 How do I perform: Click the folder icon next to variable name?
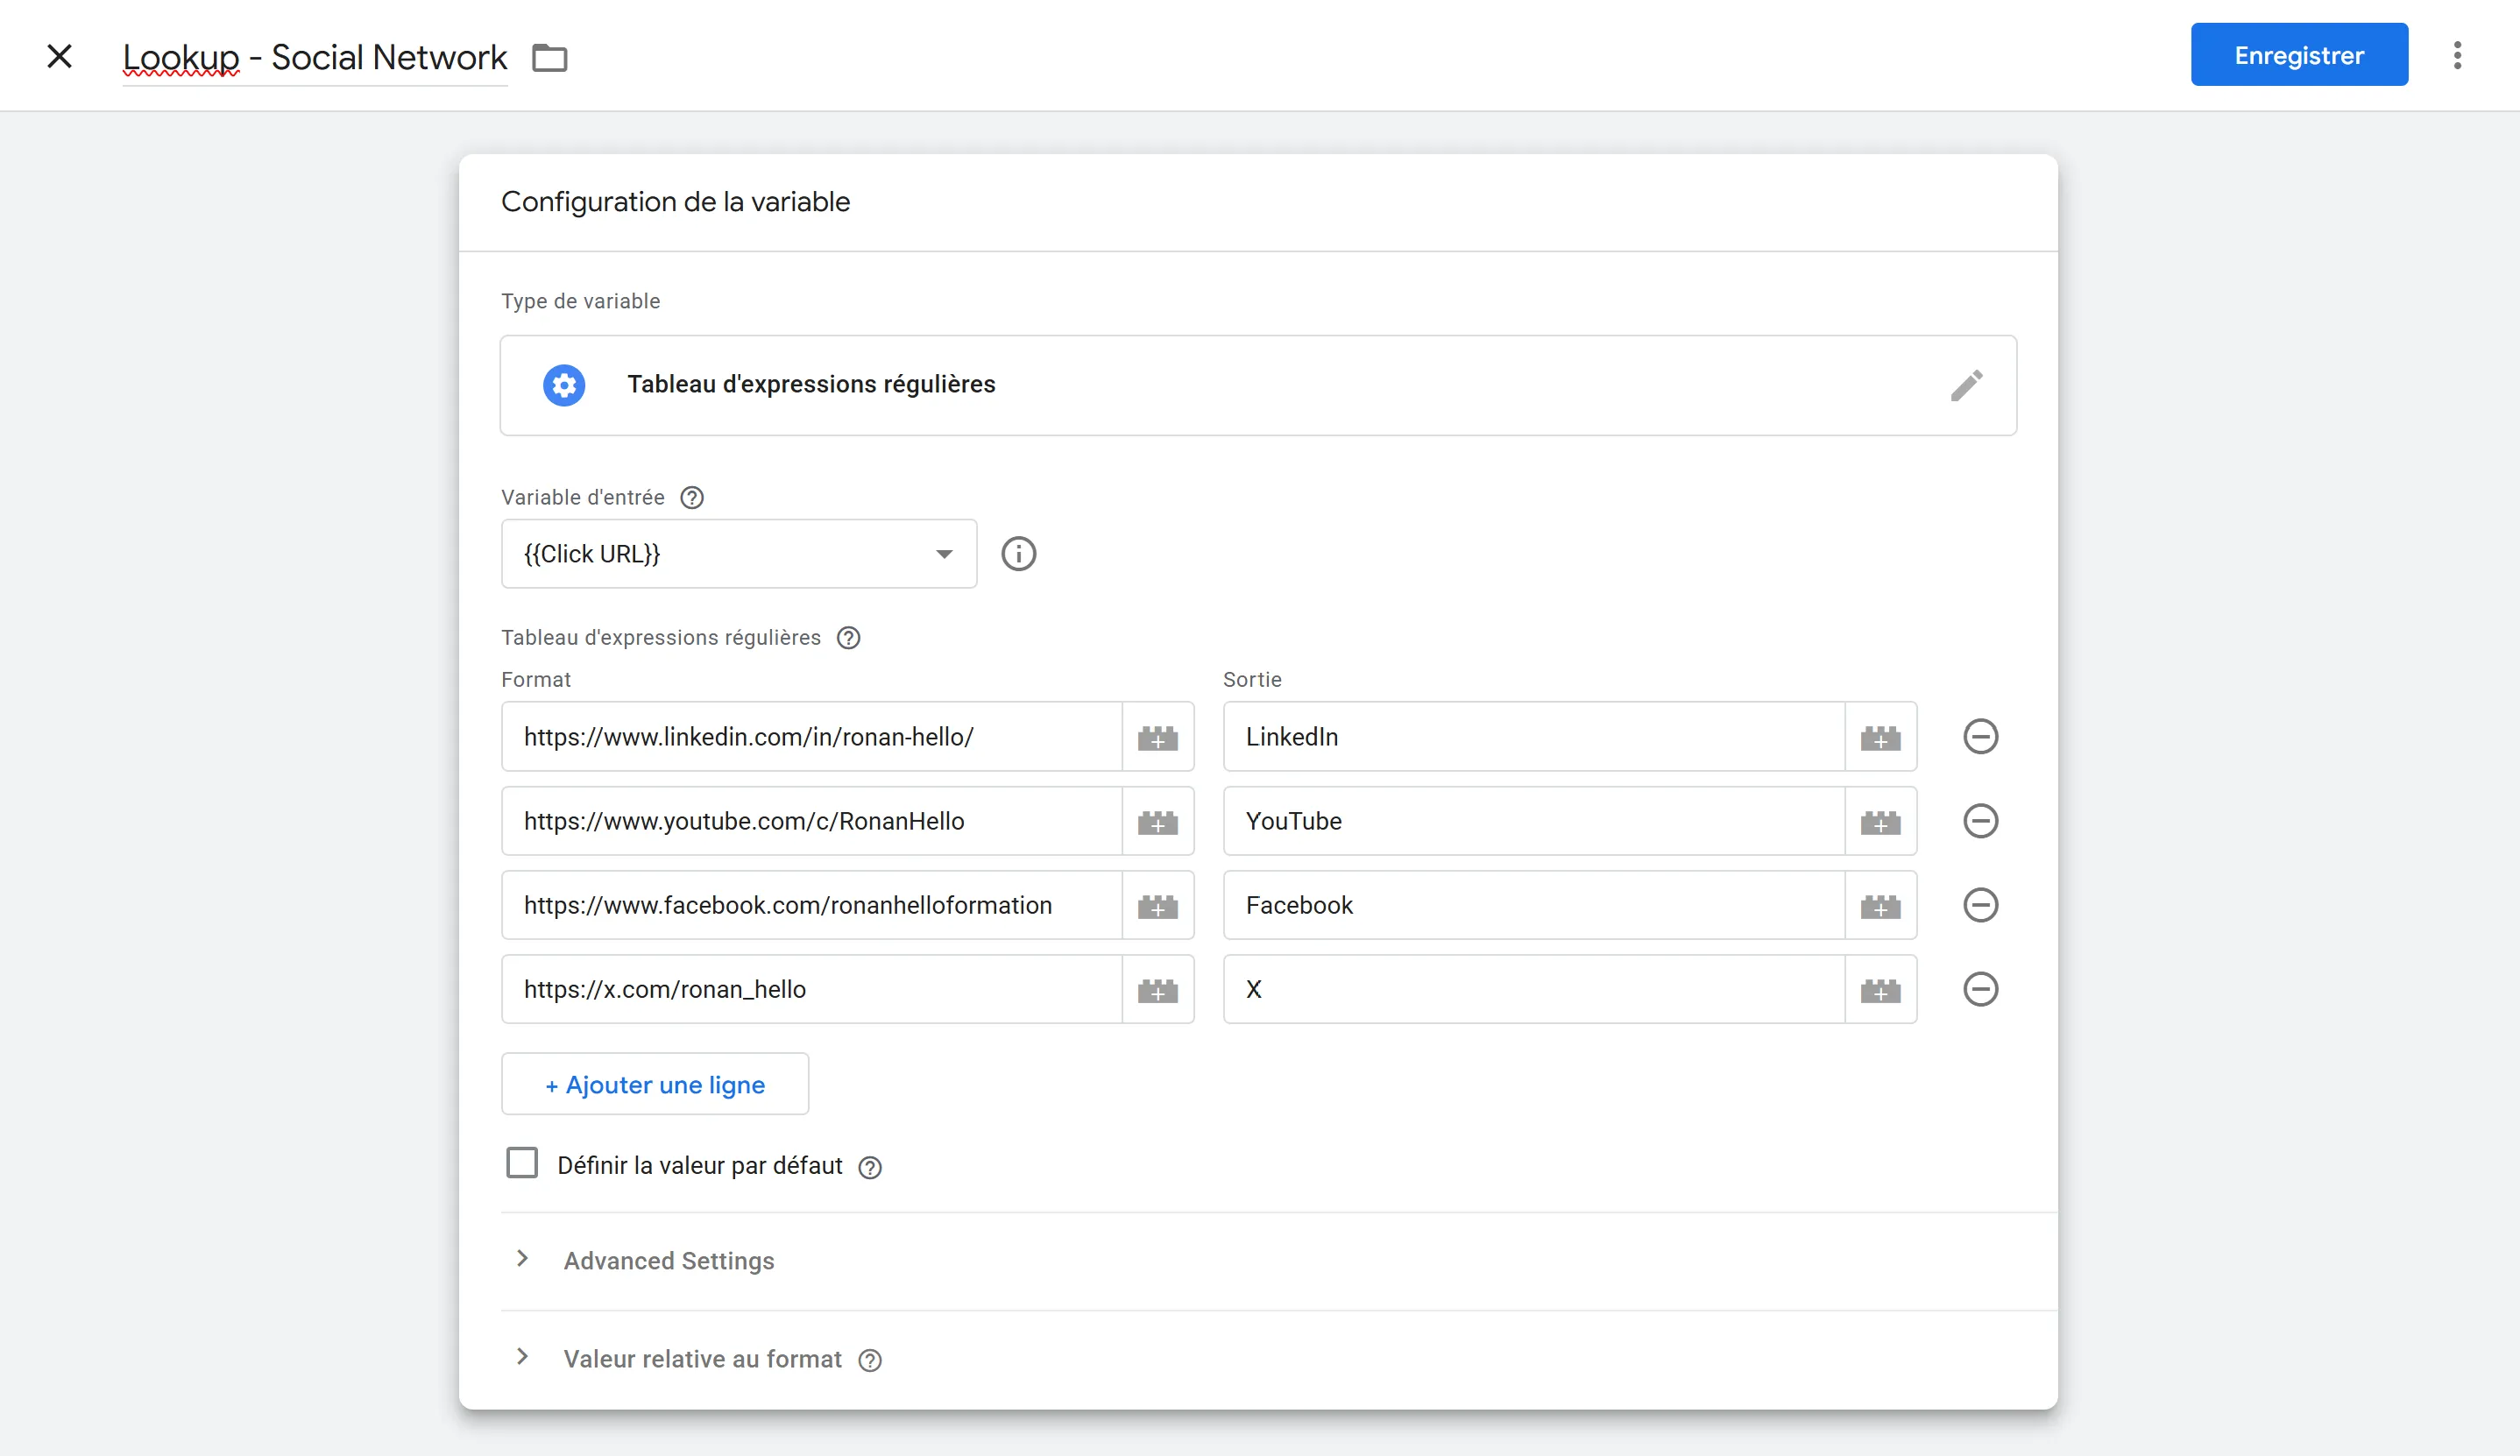coord(549,58)
